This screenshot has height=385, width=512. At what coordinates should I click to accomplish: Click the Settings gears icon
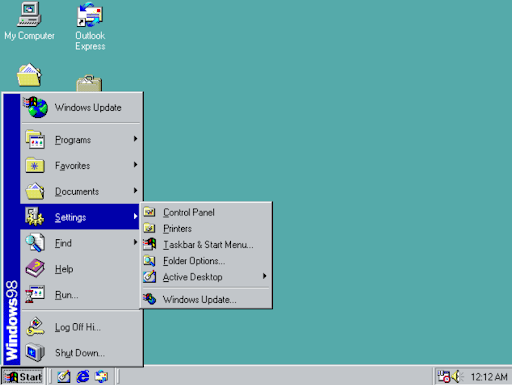tap(35, 216)
